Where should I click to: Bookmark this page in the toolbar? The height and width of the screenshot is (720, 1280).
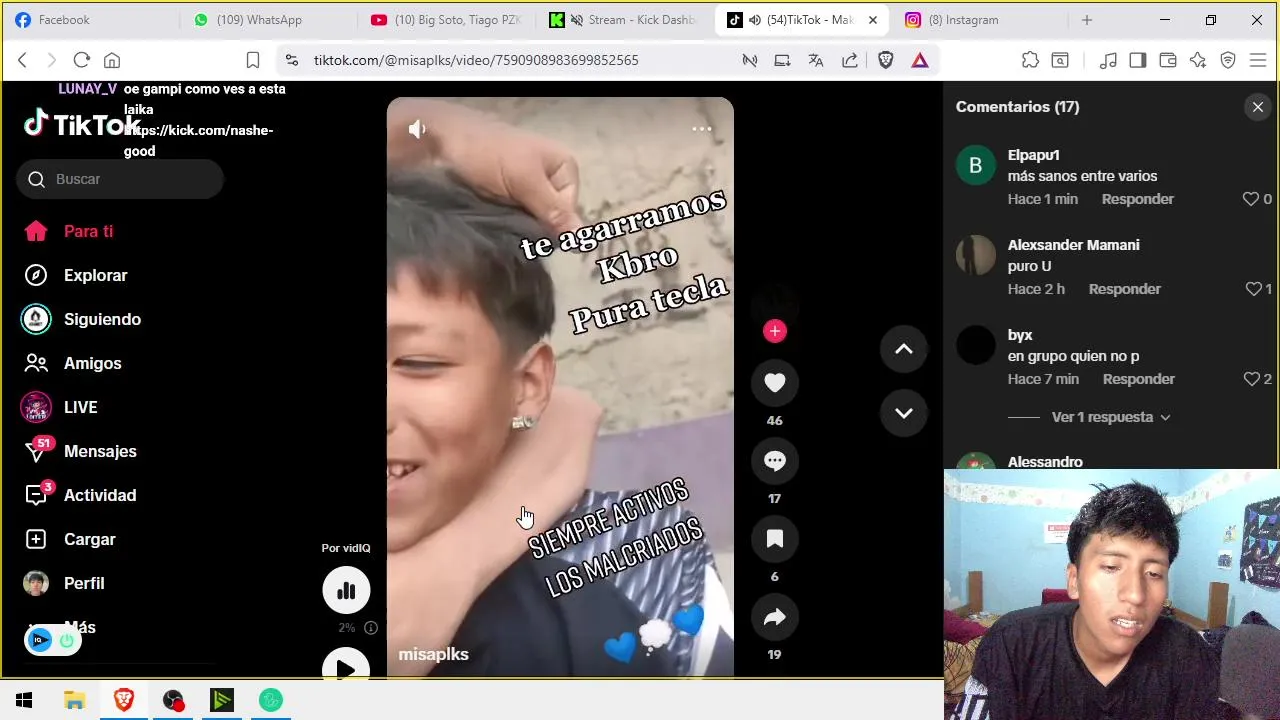point(253,60)
